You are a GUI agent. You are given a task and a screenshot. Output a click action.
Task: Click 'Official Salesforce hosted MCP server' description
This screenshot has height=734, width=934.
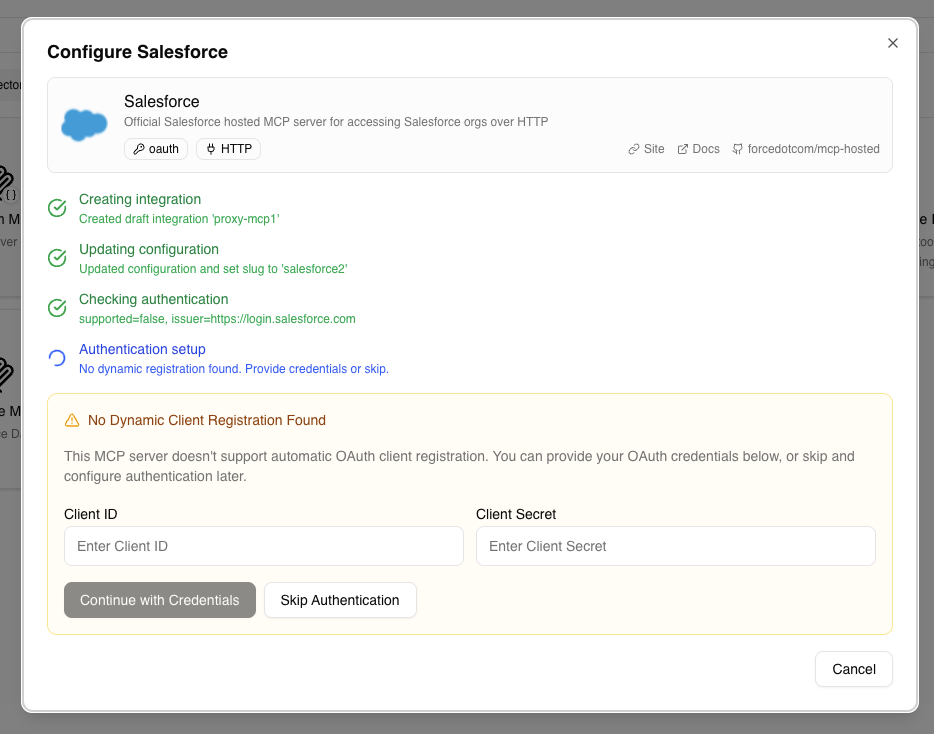pyautogui.click(x=336, y=122)
